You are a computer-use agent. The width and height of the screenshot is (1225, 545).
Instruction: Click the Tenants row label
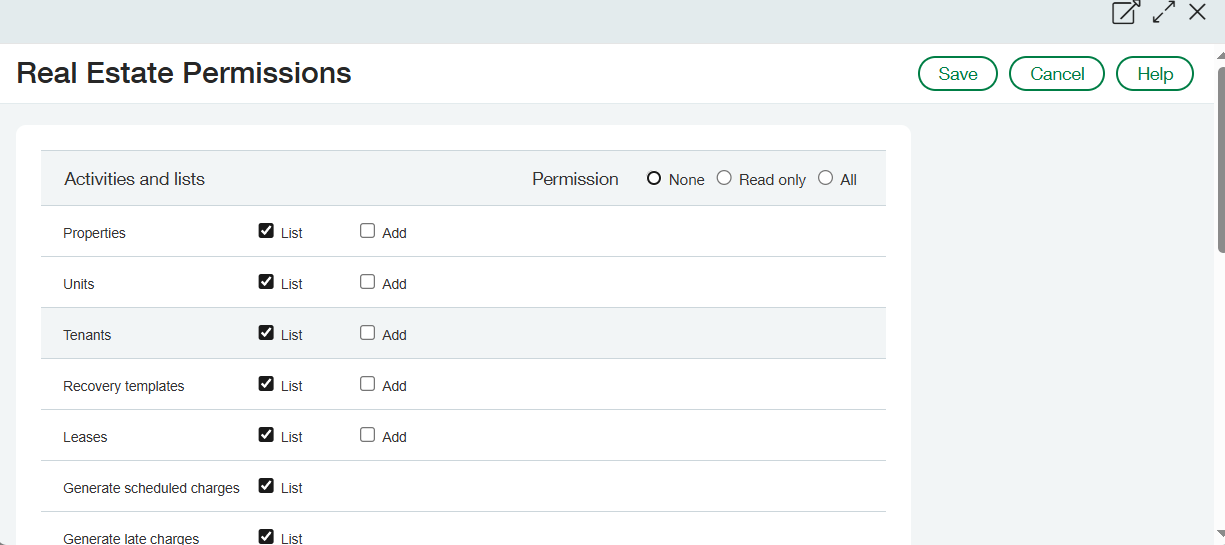point(87,335)
